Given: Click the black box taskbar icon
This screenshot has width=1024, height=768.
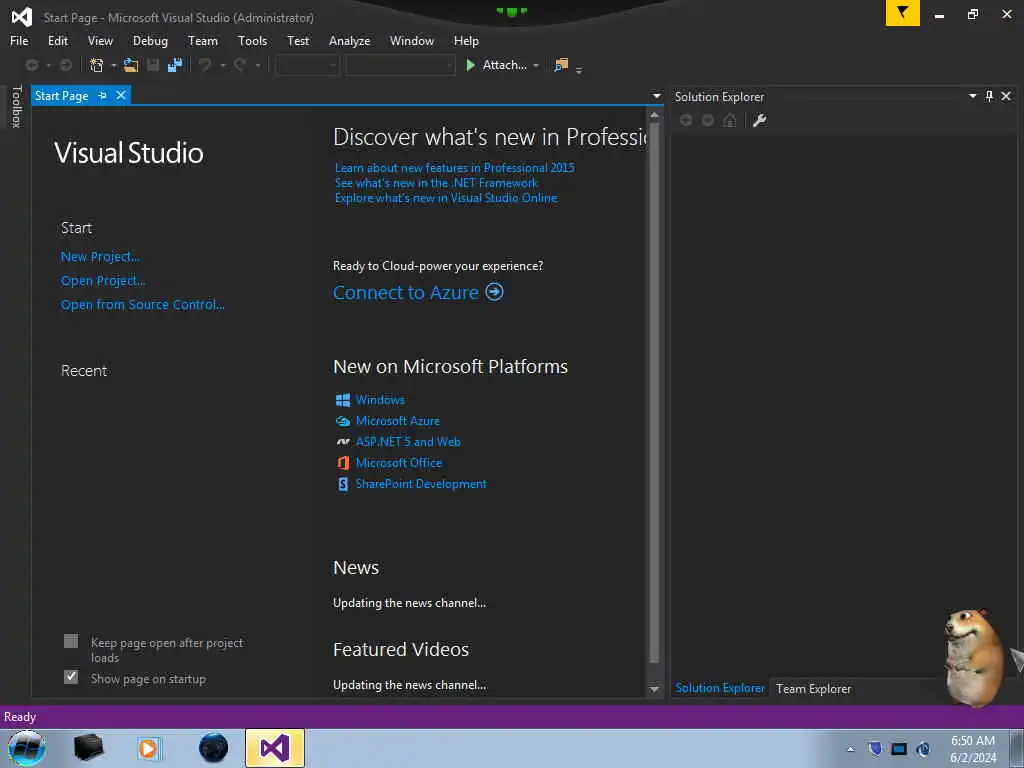Looking at the screenshot, I should pyautogui.click(x=88, y=748).
